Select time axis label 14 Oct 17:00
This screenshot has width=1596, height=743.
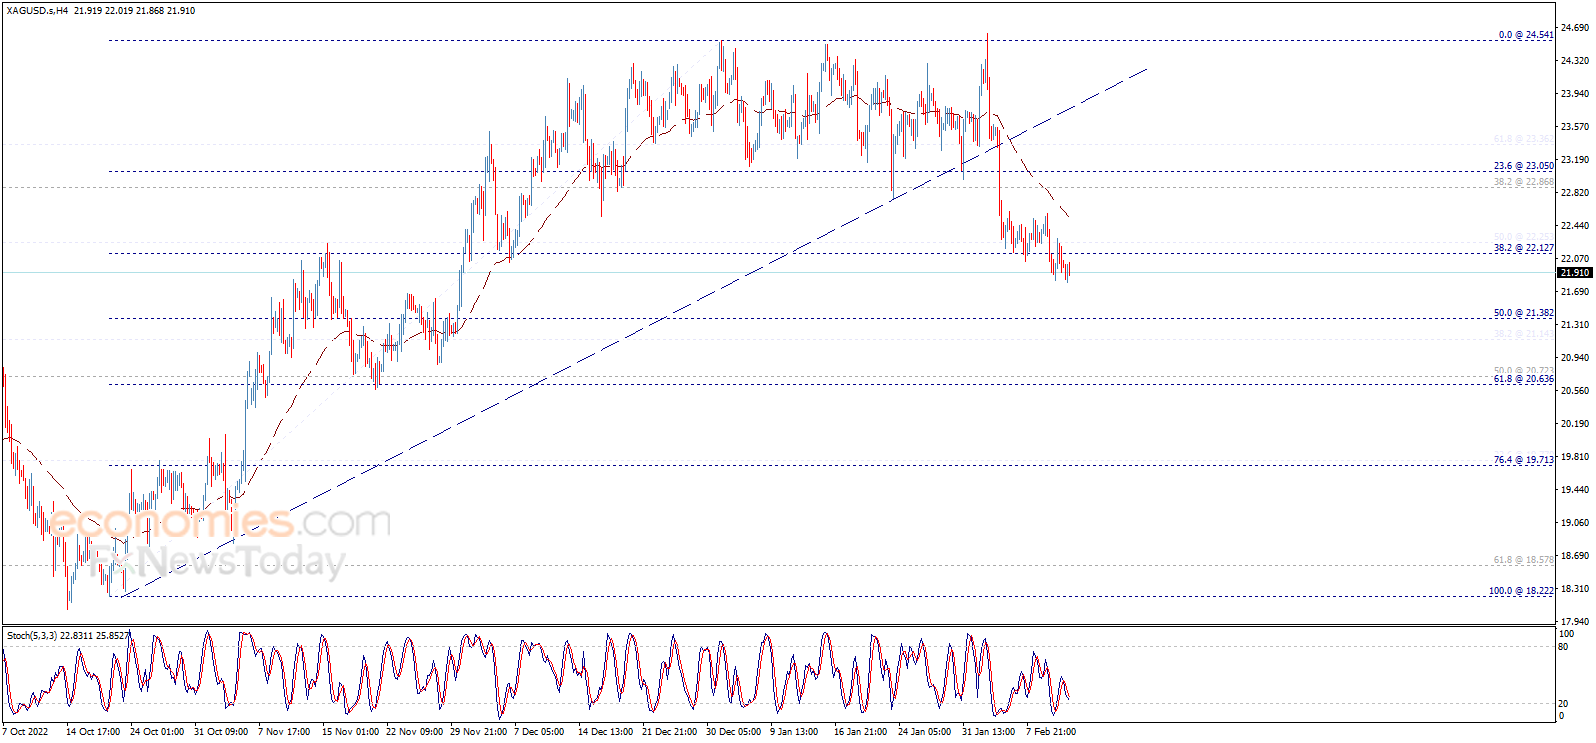[x=93, y=732]
